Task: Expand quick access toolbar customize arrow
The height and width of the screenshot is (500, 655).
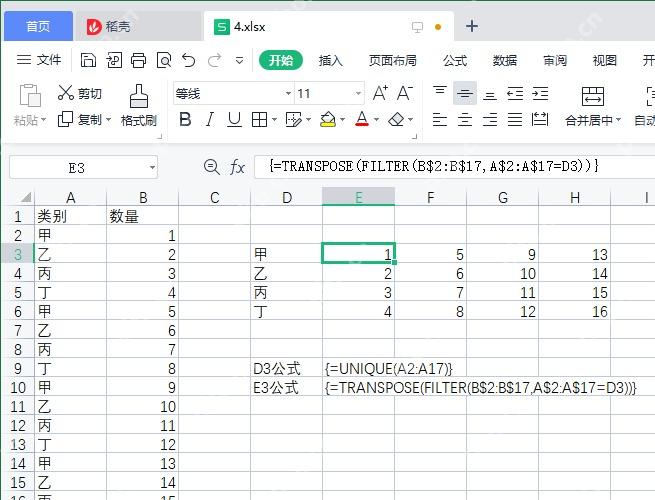Action: 239,61
